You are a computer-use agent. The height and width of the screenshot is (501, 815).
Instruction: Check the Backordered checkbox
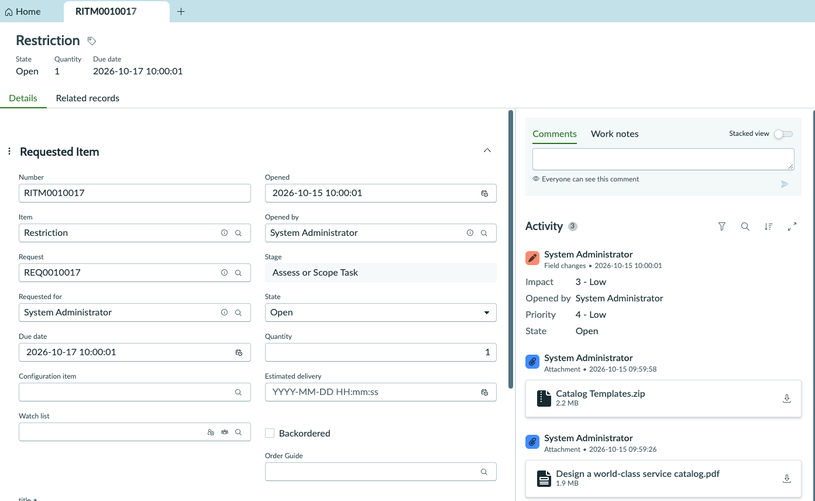pyautogui.click(x=270, y=433)
